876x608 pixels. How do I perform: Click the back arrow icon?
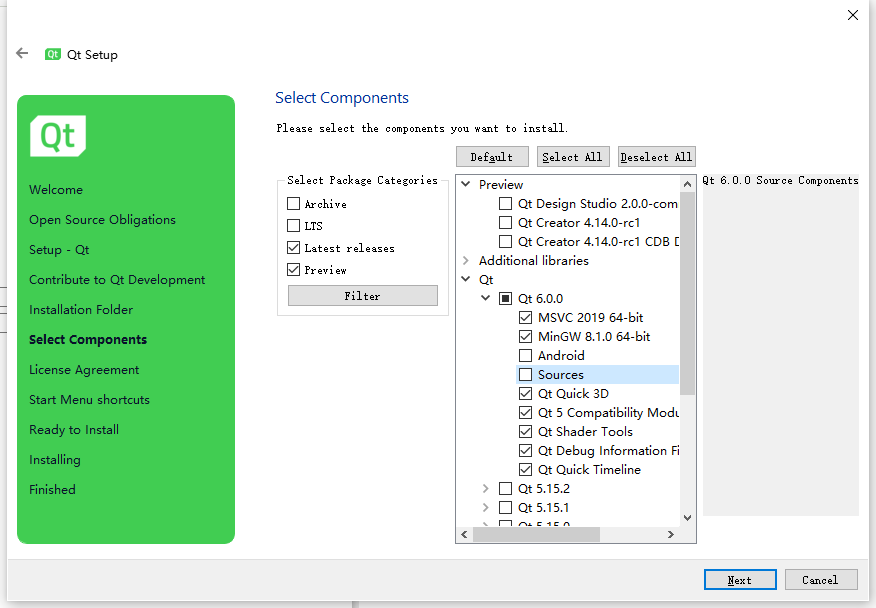pyautogui.click(x=22, y=54)
